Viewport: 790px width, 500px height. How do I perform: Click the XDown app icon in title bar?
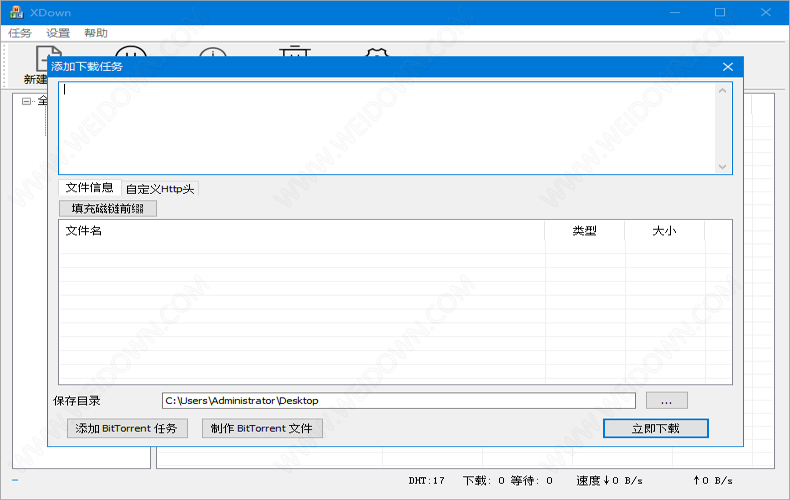coord(17,12)
